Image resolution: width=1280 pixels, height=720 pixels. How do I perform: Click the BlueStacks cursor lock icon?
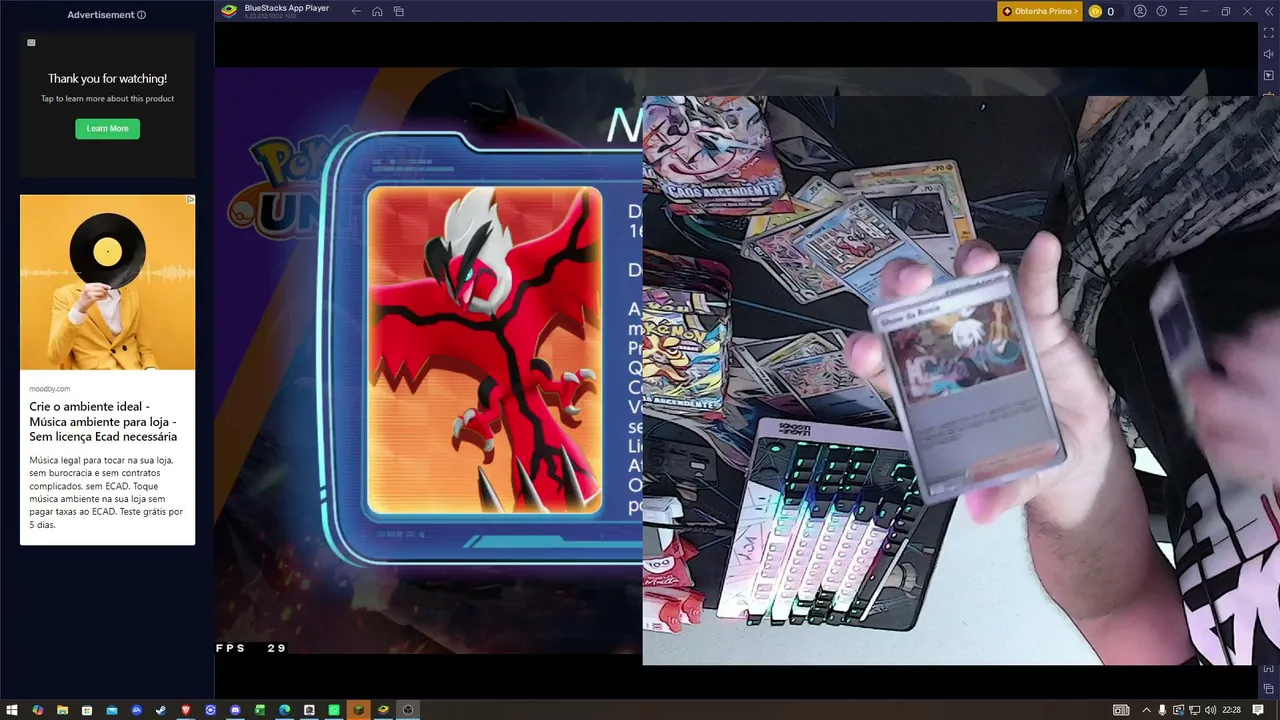click(1269, 75)
